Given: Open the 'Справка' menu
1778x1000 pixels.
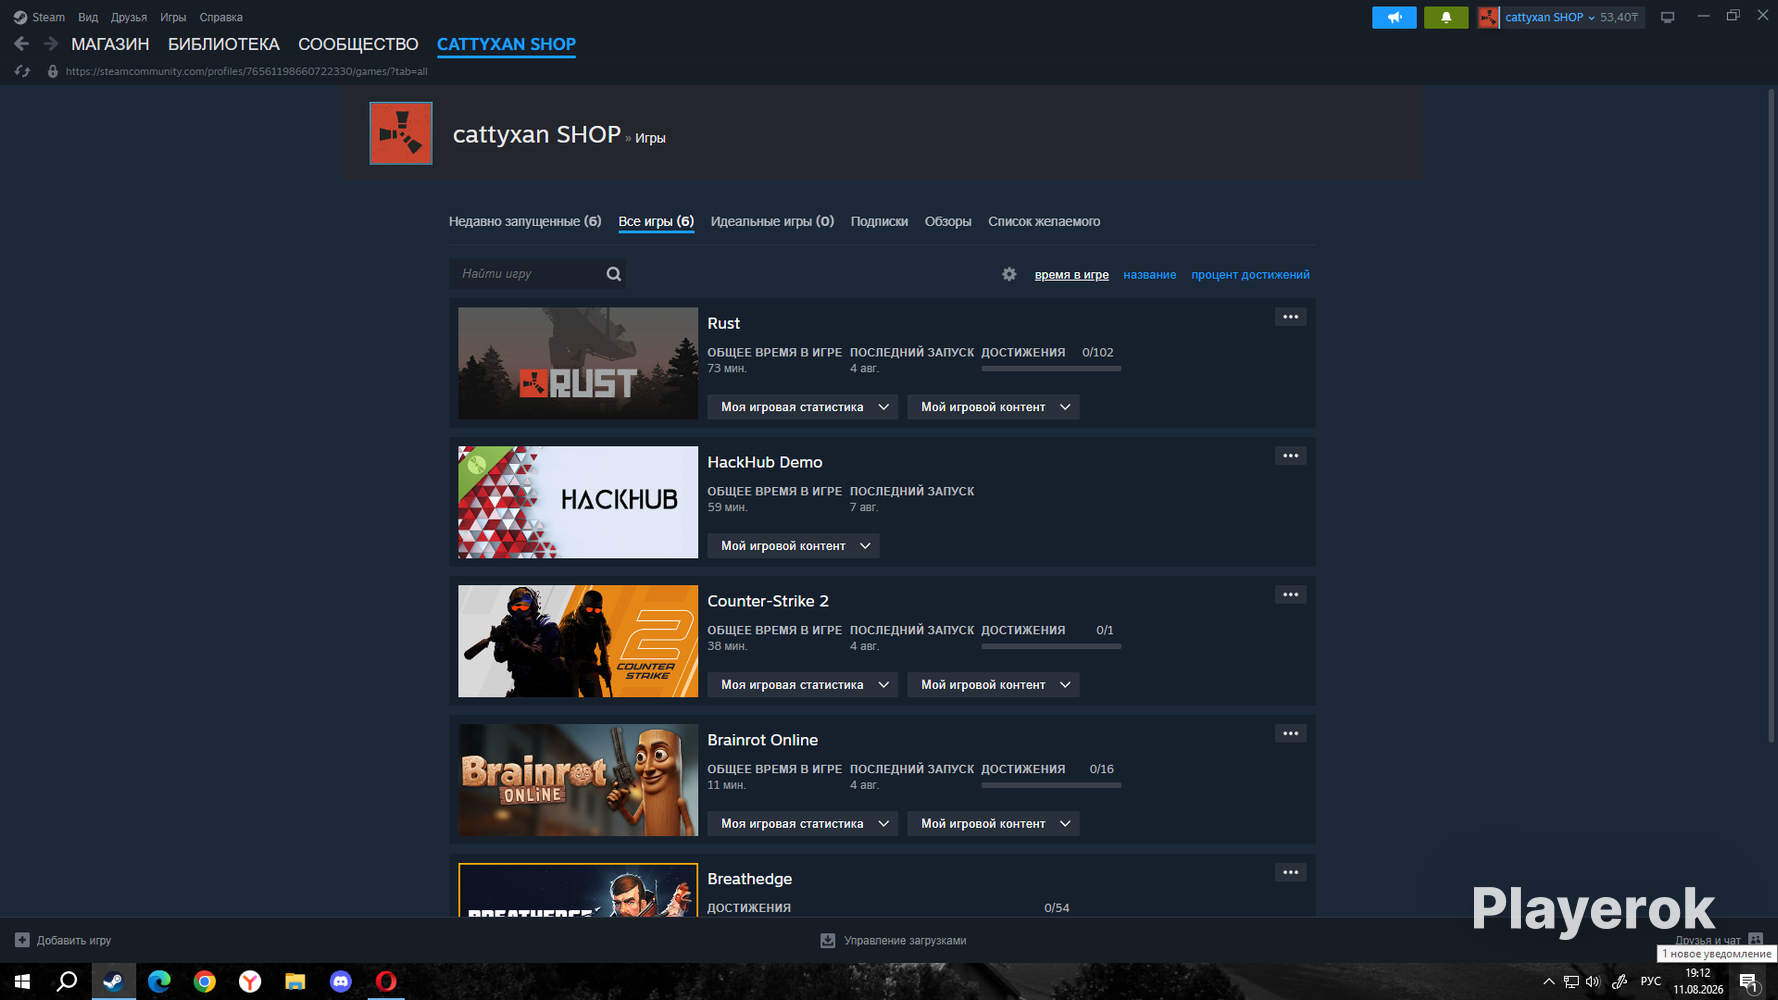Looking at the screenshot, I should pyautogui.click(x=221, y=17).
